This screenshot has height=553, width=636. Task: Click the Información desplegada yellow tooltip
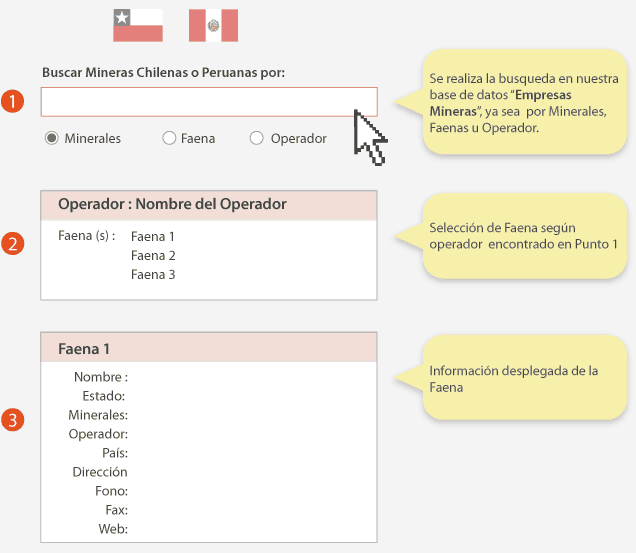pyautogui.click(x=523, y=378)
